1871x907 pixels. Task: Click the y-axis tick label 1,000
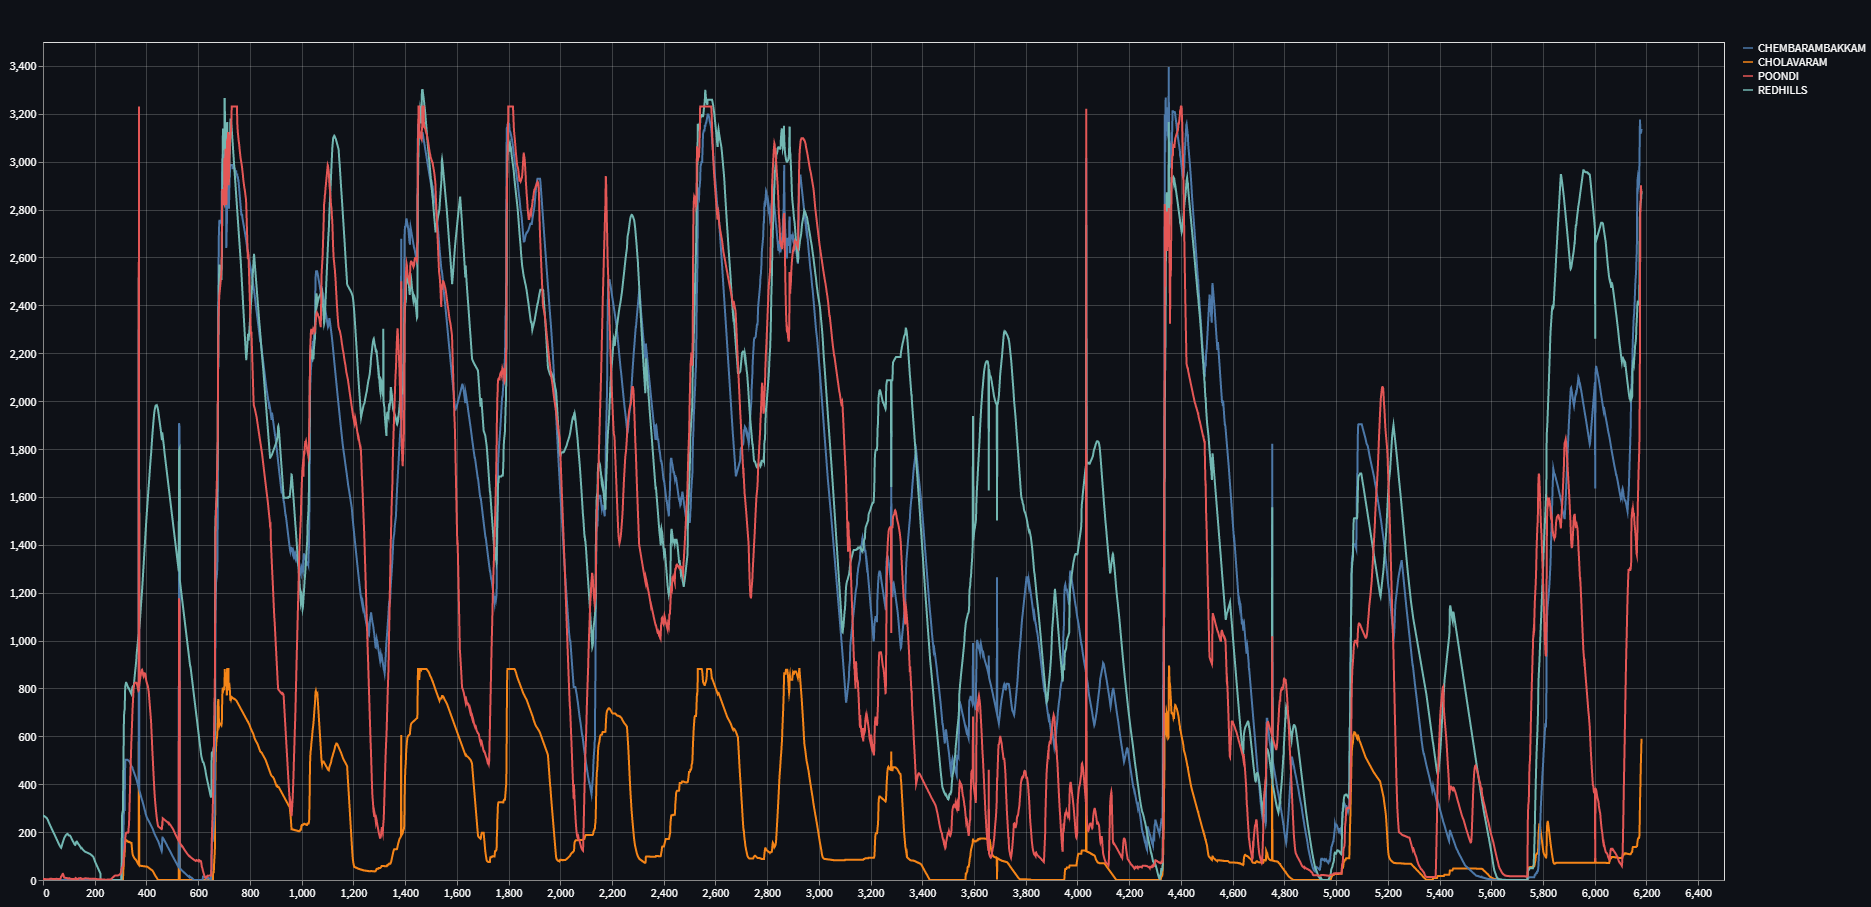(23, 642)
